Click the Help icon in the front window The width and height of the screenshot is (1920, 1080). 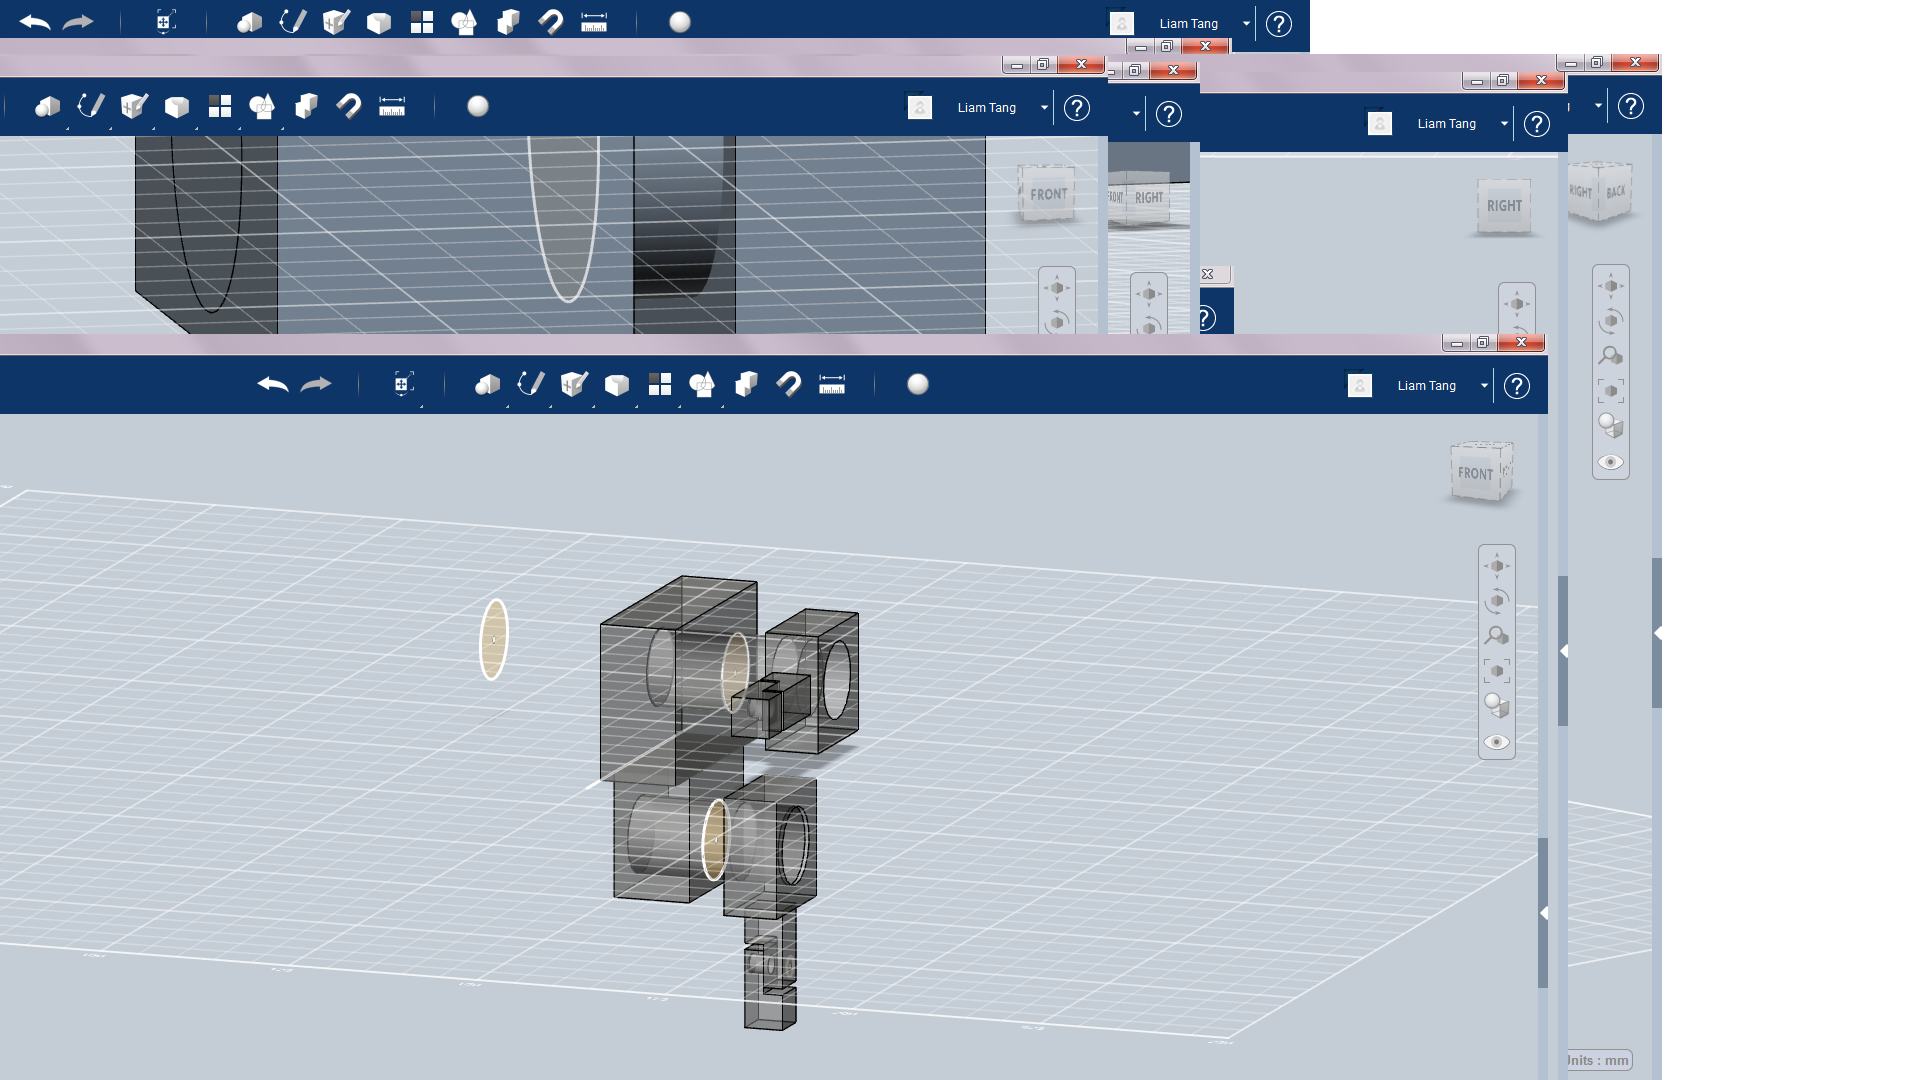tap(1517, 386)
